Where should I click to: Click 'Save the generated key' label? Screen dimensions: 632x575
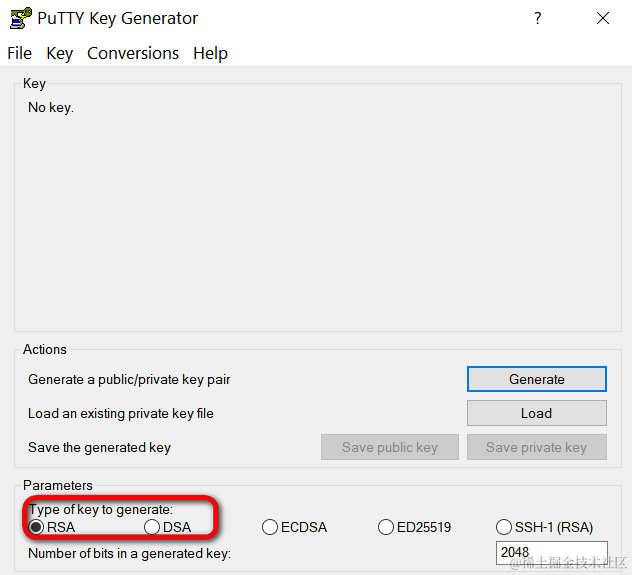pyautogui.click(x=99, y=447)
